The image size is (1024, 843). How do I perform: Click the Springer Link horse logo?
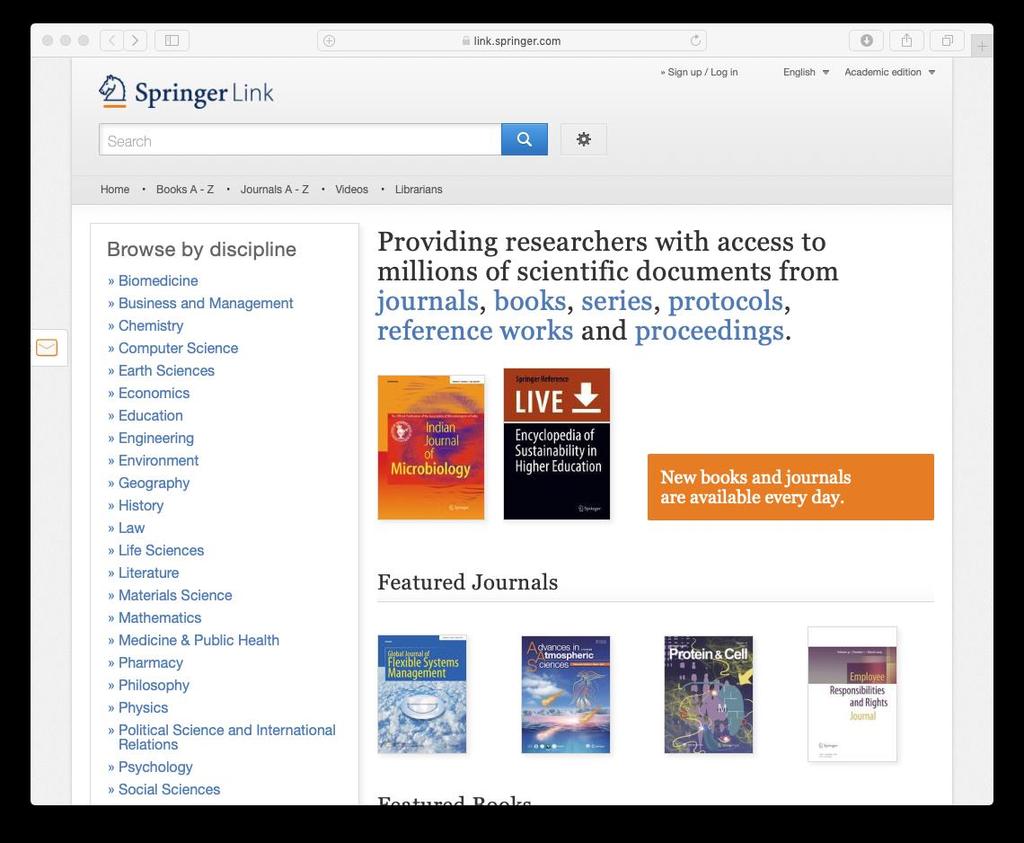click(x=186, y=91)
